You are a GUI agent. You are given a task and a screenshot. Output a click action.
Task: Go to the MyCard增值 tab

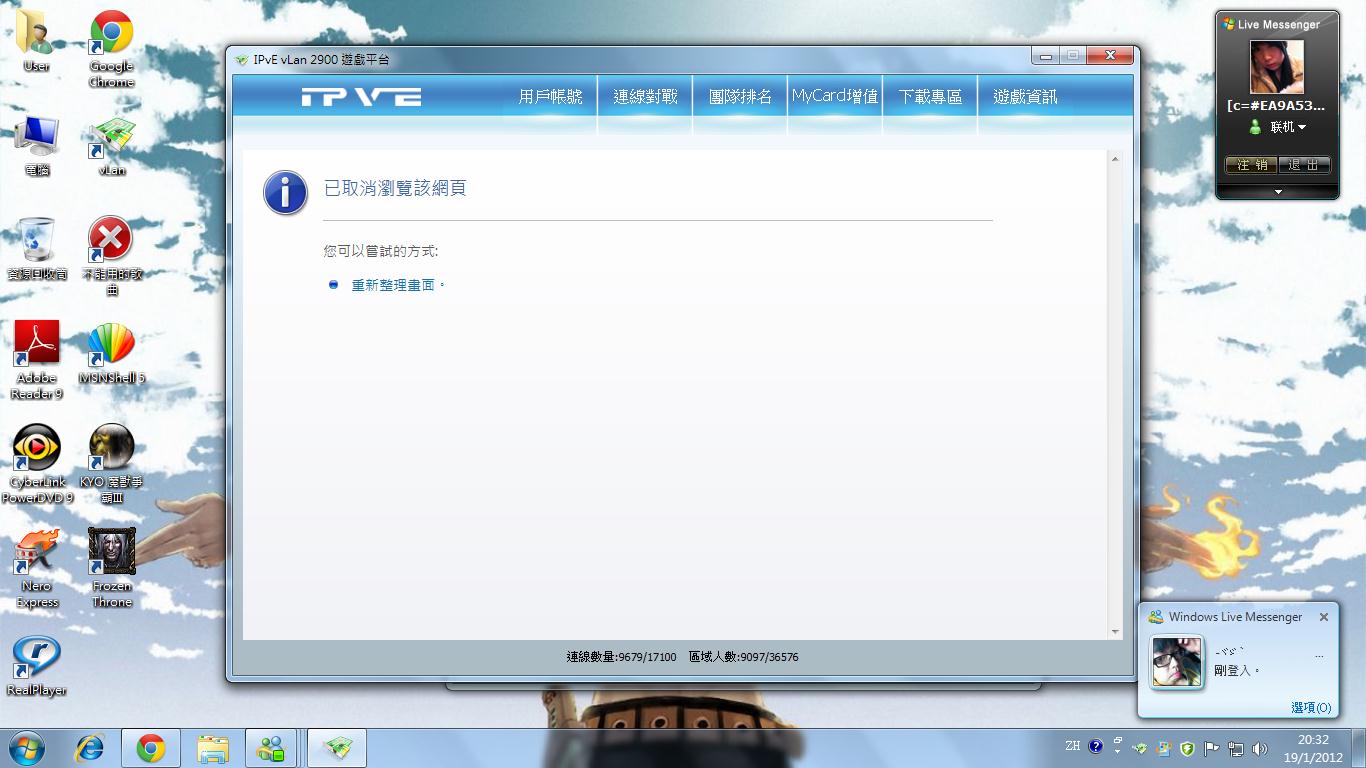835,97
